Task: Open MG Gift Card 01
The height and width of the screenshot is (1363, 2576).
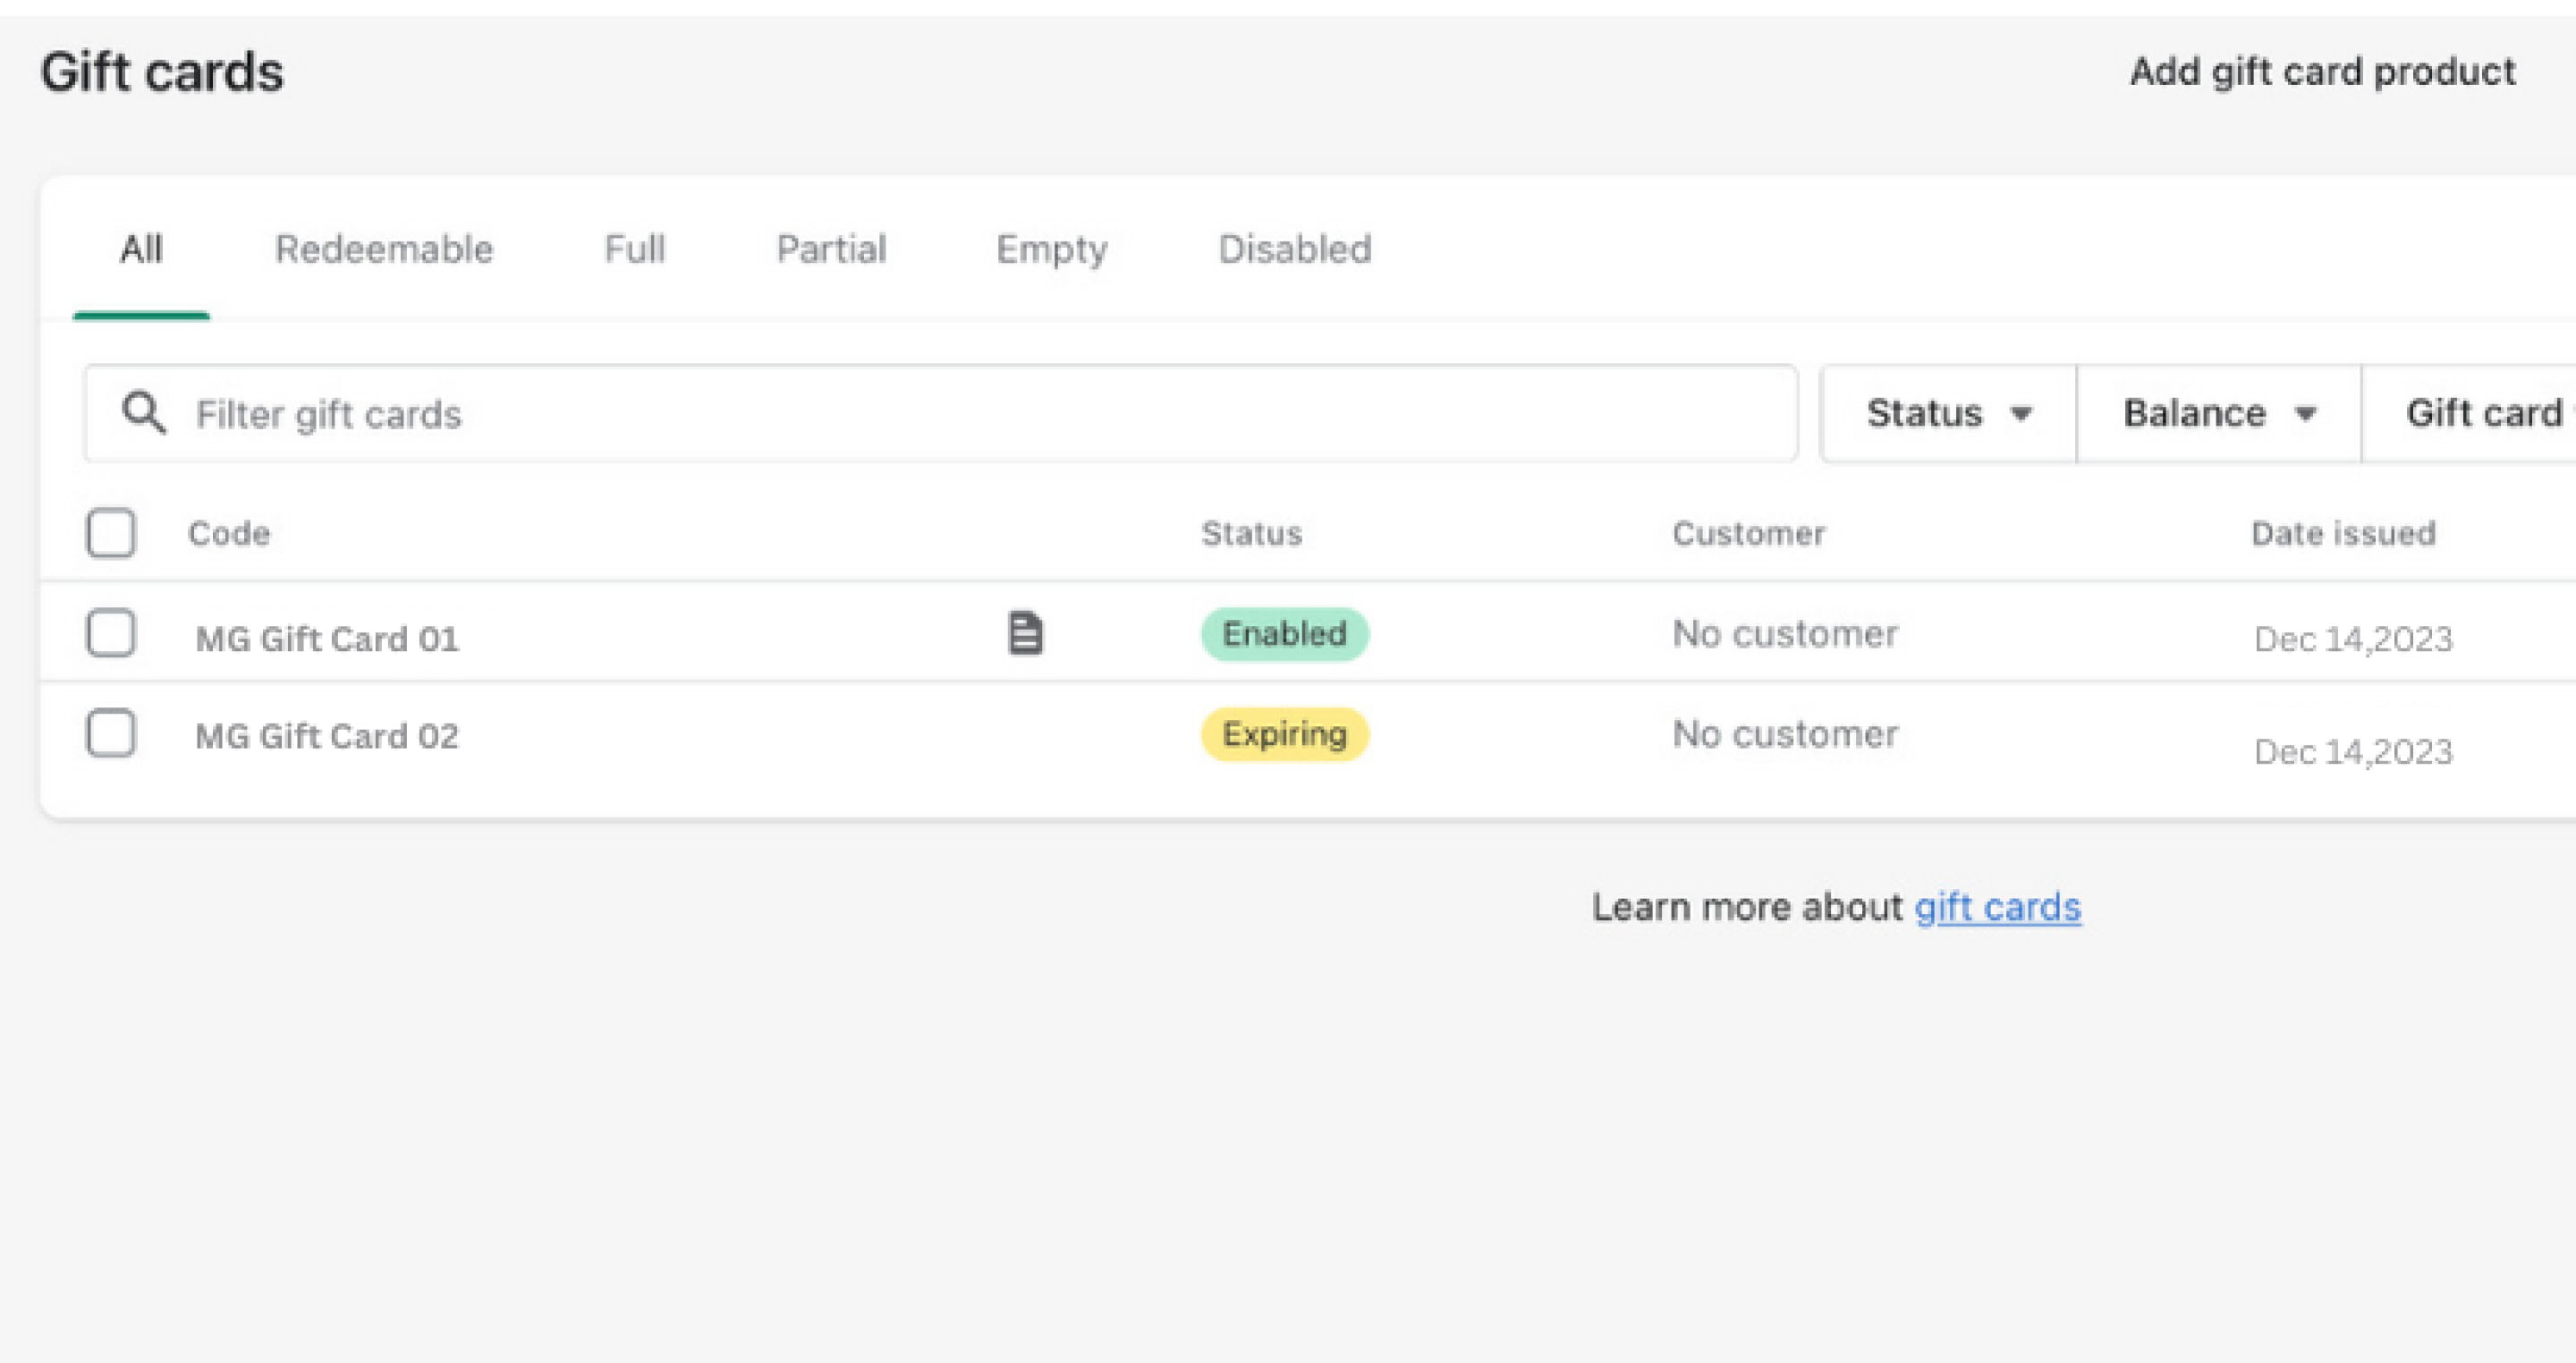Action: [x=327, y=638]
